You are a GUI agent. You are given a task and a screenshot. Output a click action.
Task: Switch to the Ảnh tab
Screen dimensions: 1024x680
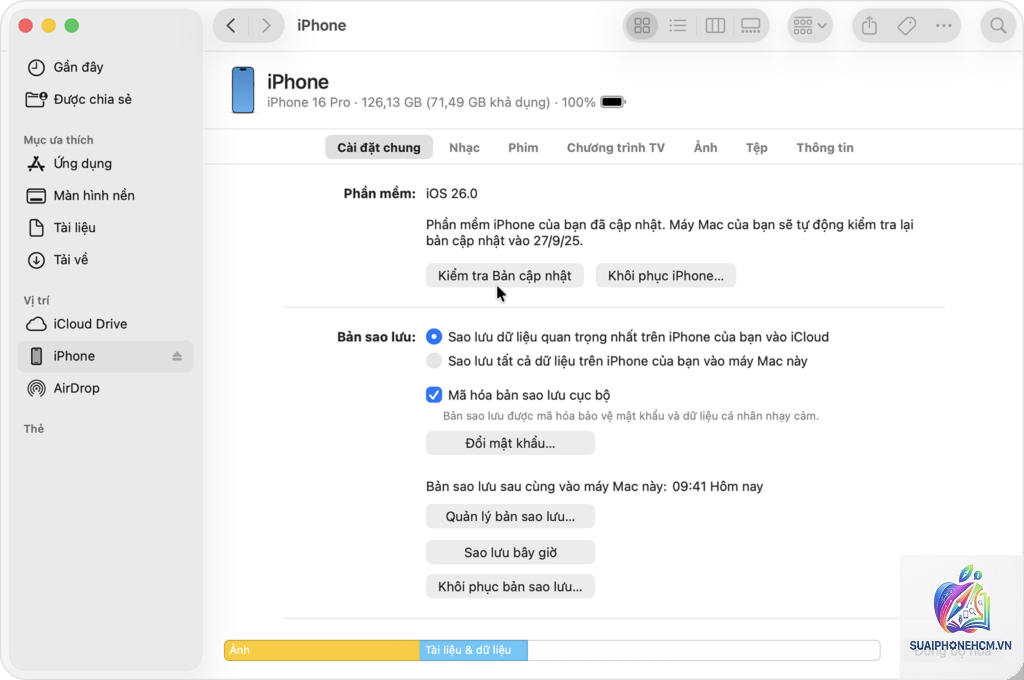click(x=705, y=148)
